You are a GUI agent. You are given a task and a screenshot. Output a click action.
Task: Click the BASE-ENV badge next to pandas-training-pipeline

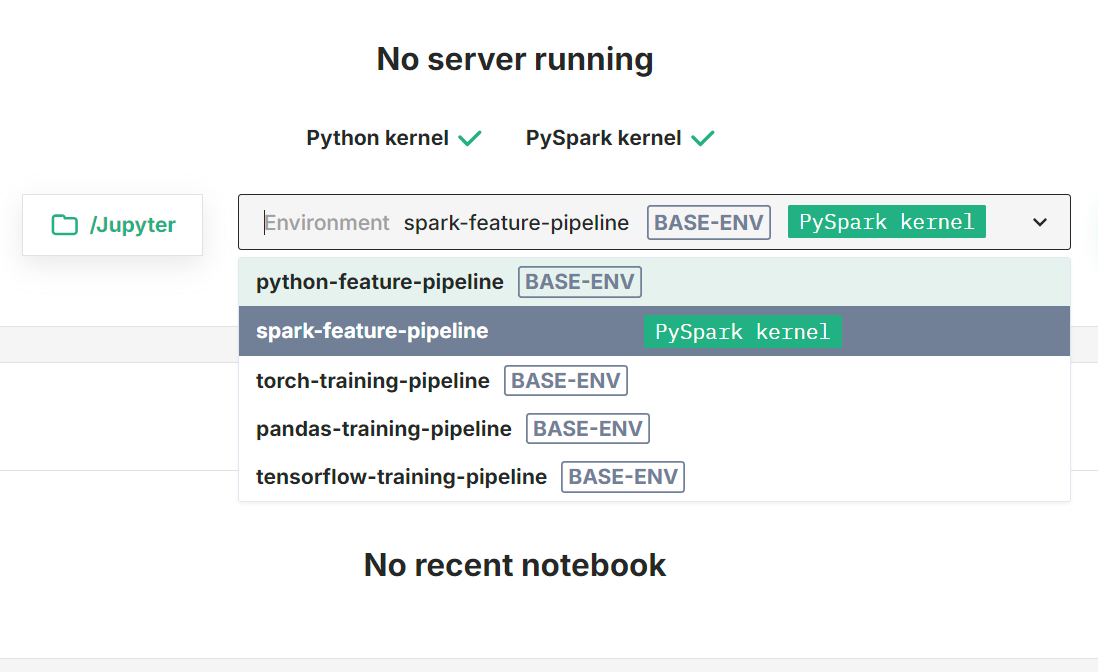(588, 428)
